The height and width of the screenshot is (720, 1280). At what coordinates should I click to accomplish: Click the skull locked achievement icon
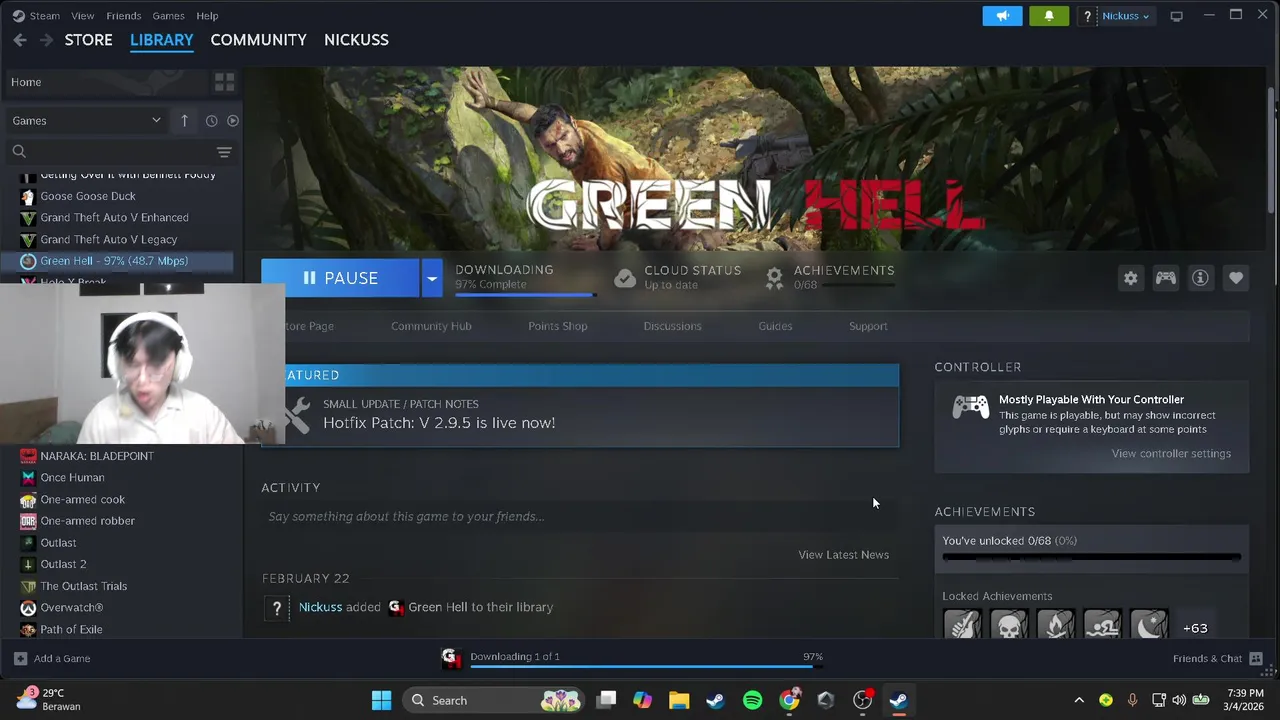1009,626
